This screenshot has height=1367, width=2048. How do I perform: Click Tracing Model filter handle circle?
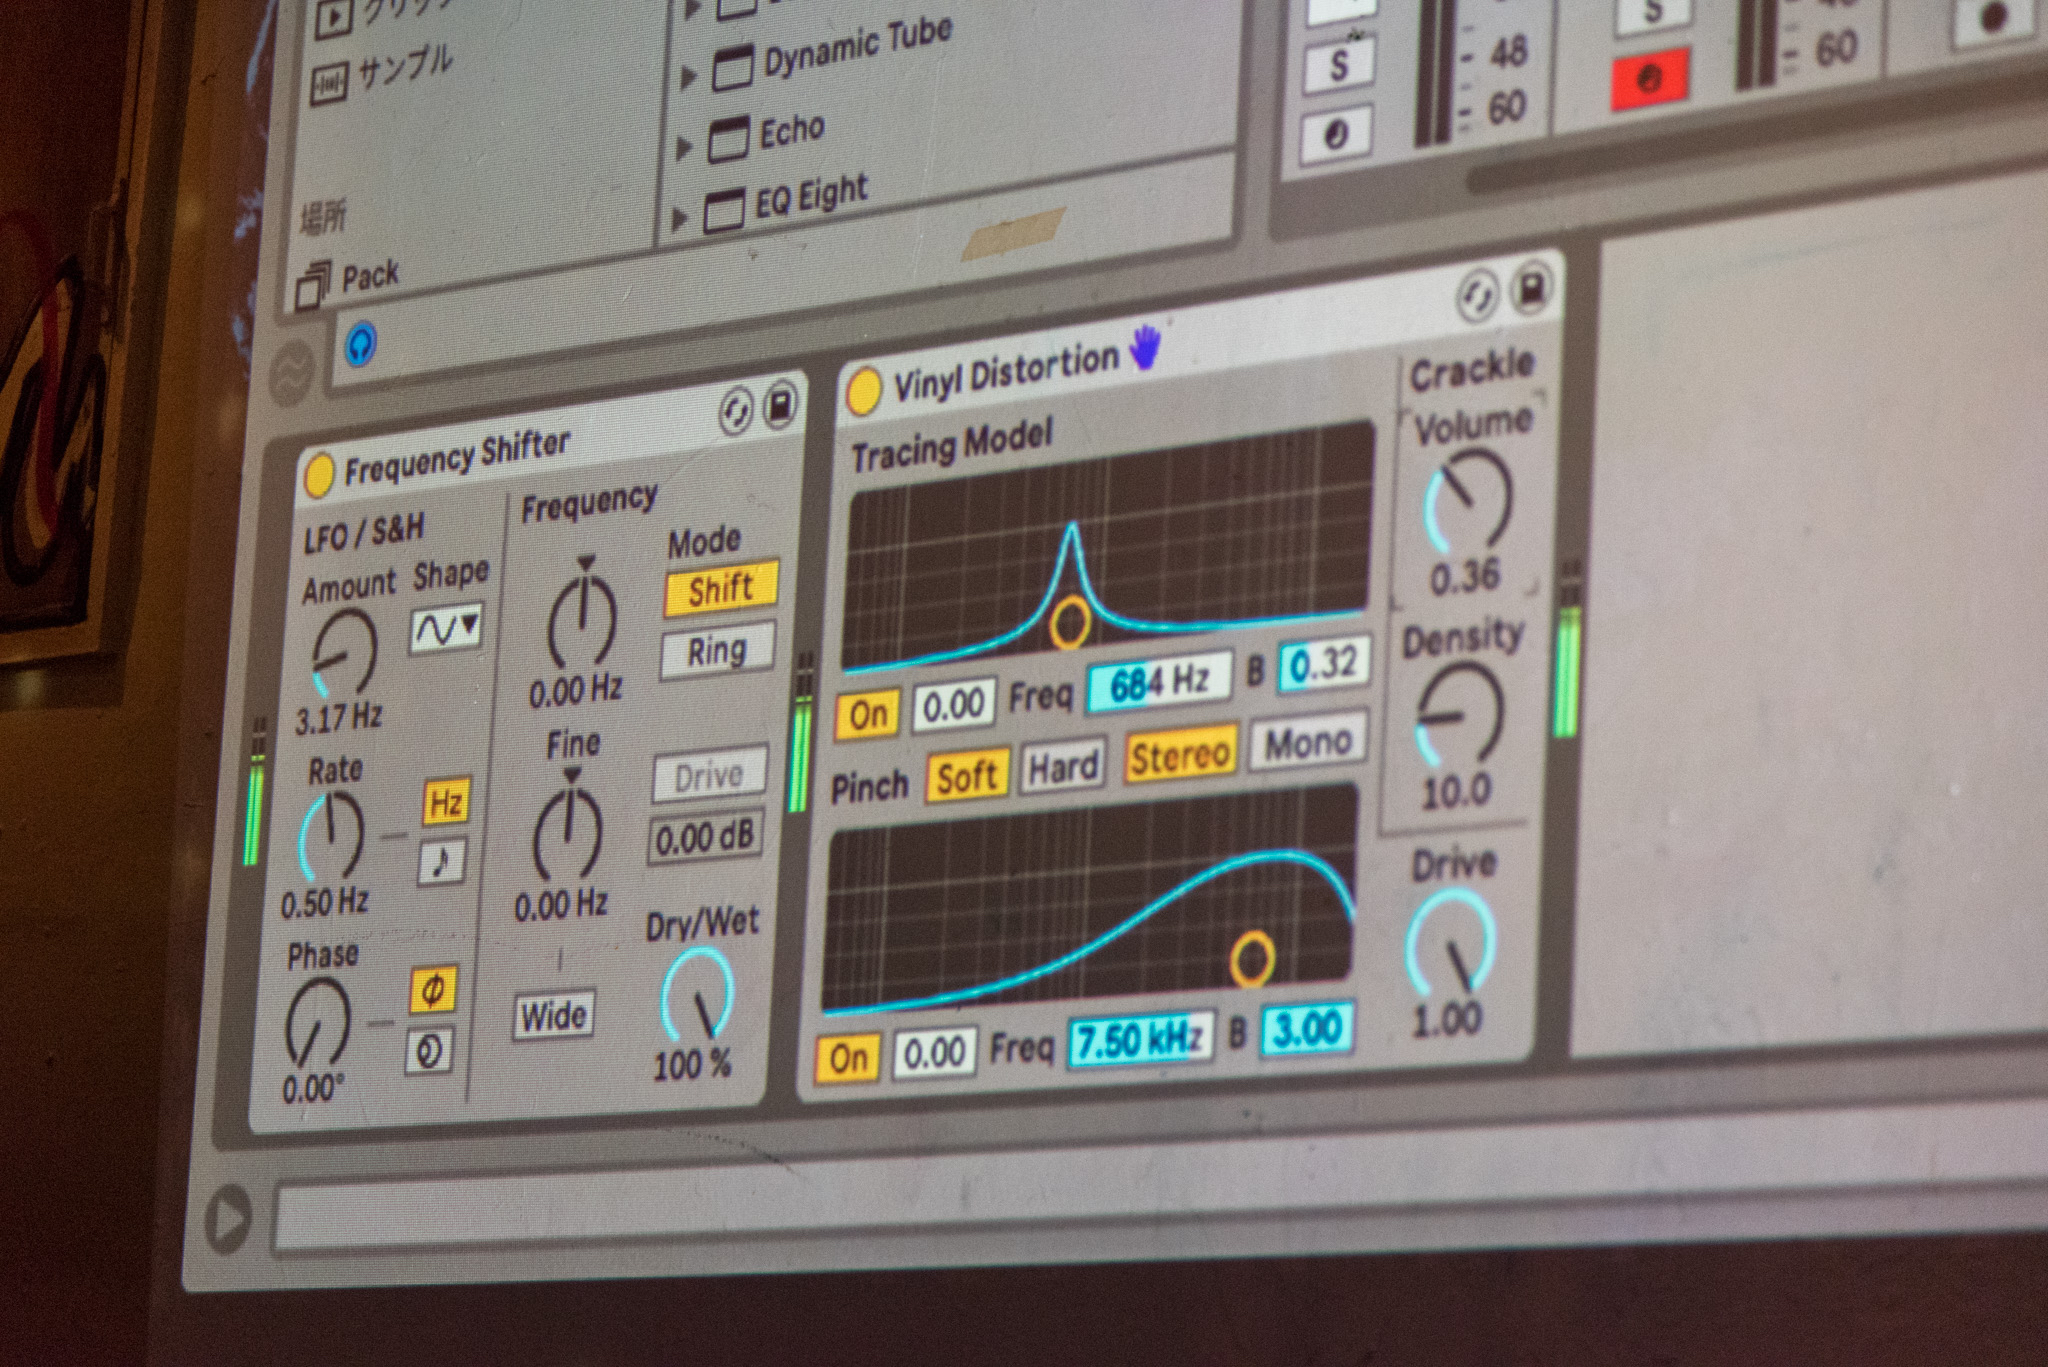tap(1068, 622)
